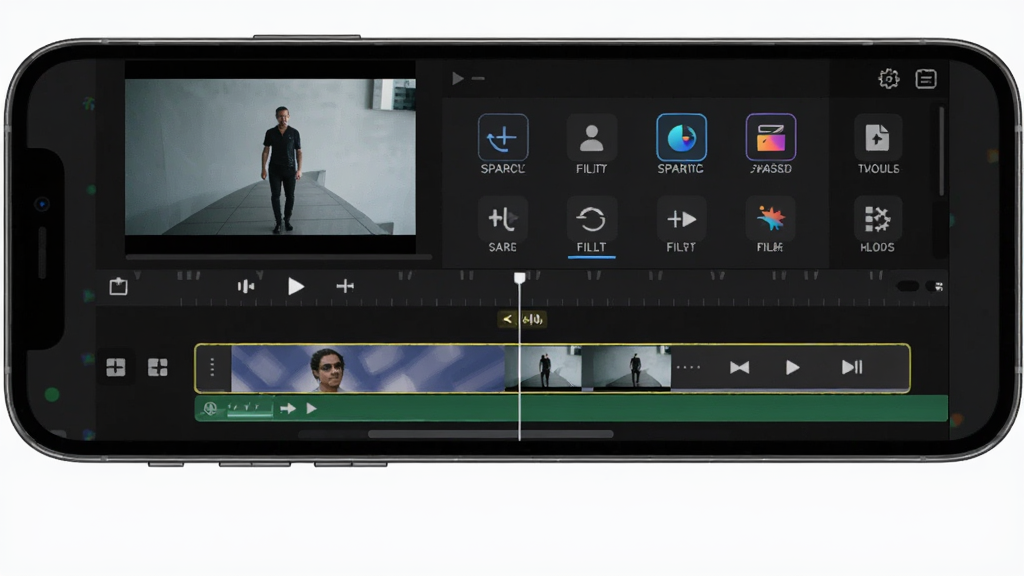Tap the play triangle inside the yellow-bordered clip

click(792, 368)
